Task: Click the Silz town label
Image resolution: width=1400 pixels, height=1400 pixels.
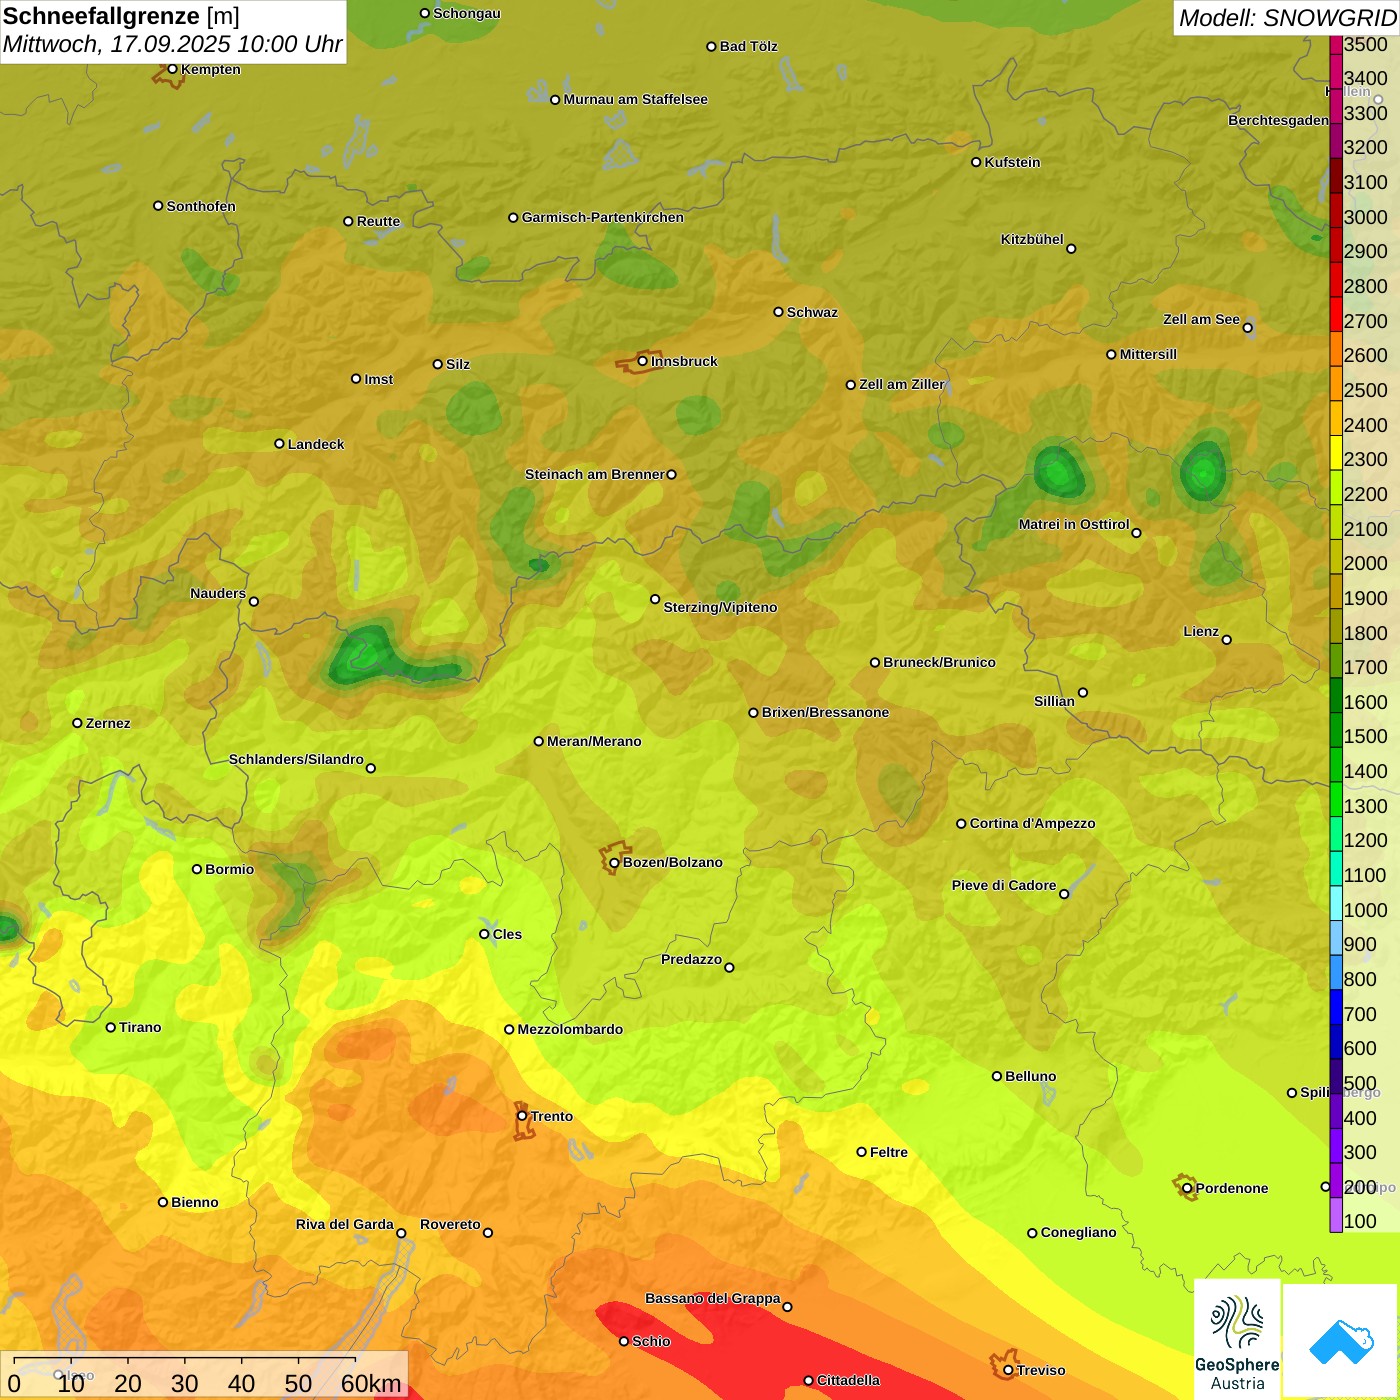Action: click(458, 364)
